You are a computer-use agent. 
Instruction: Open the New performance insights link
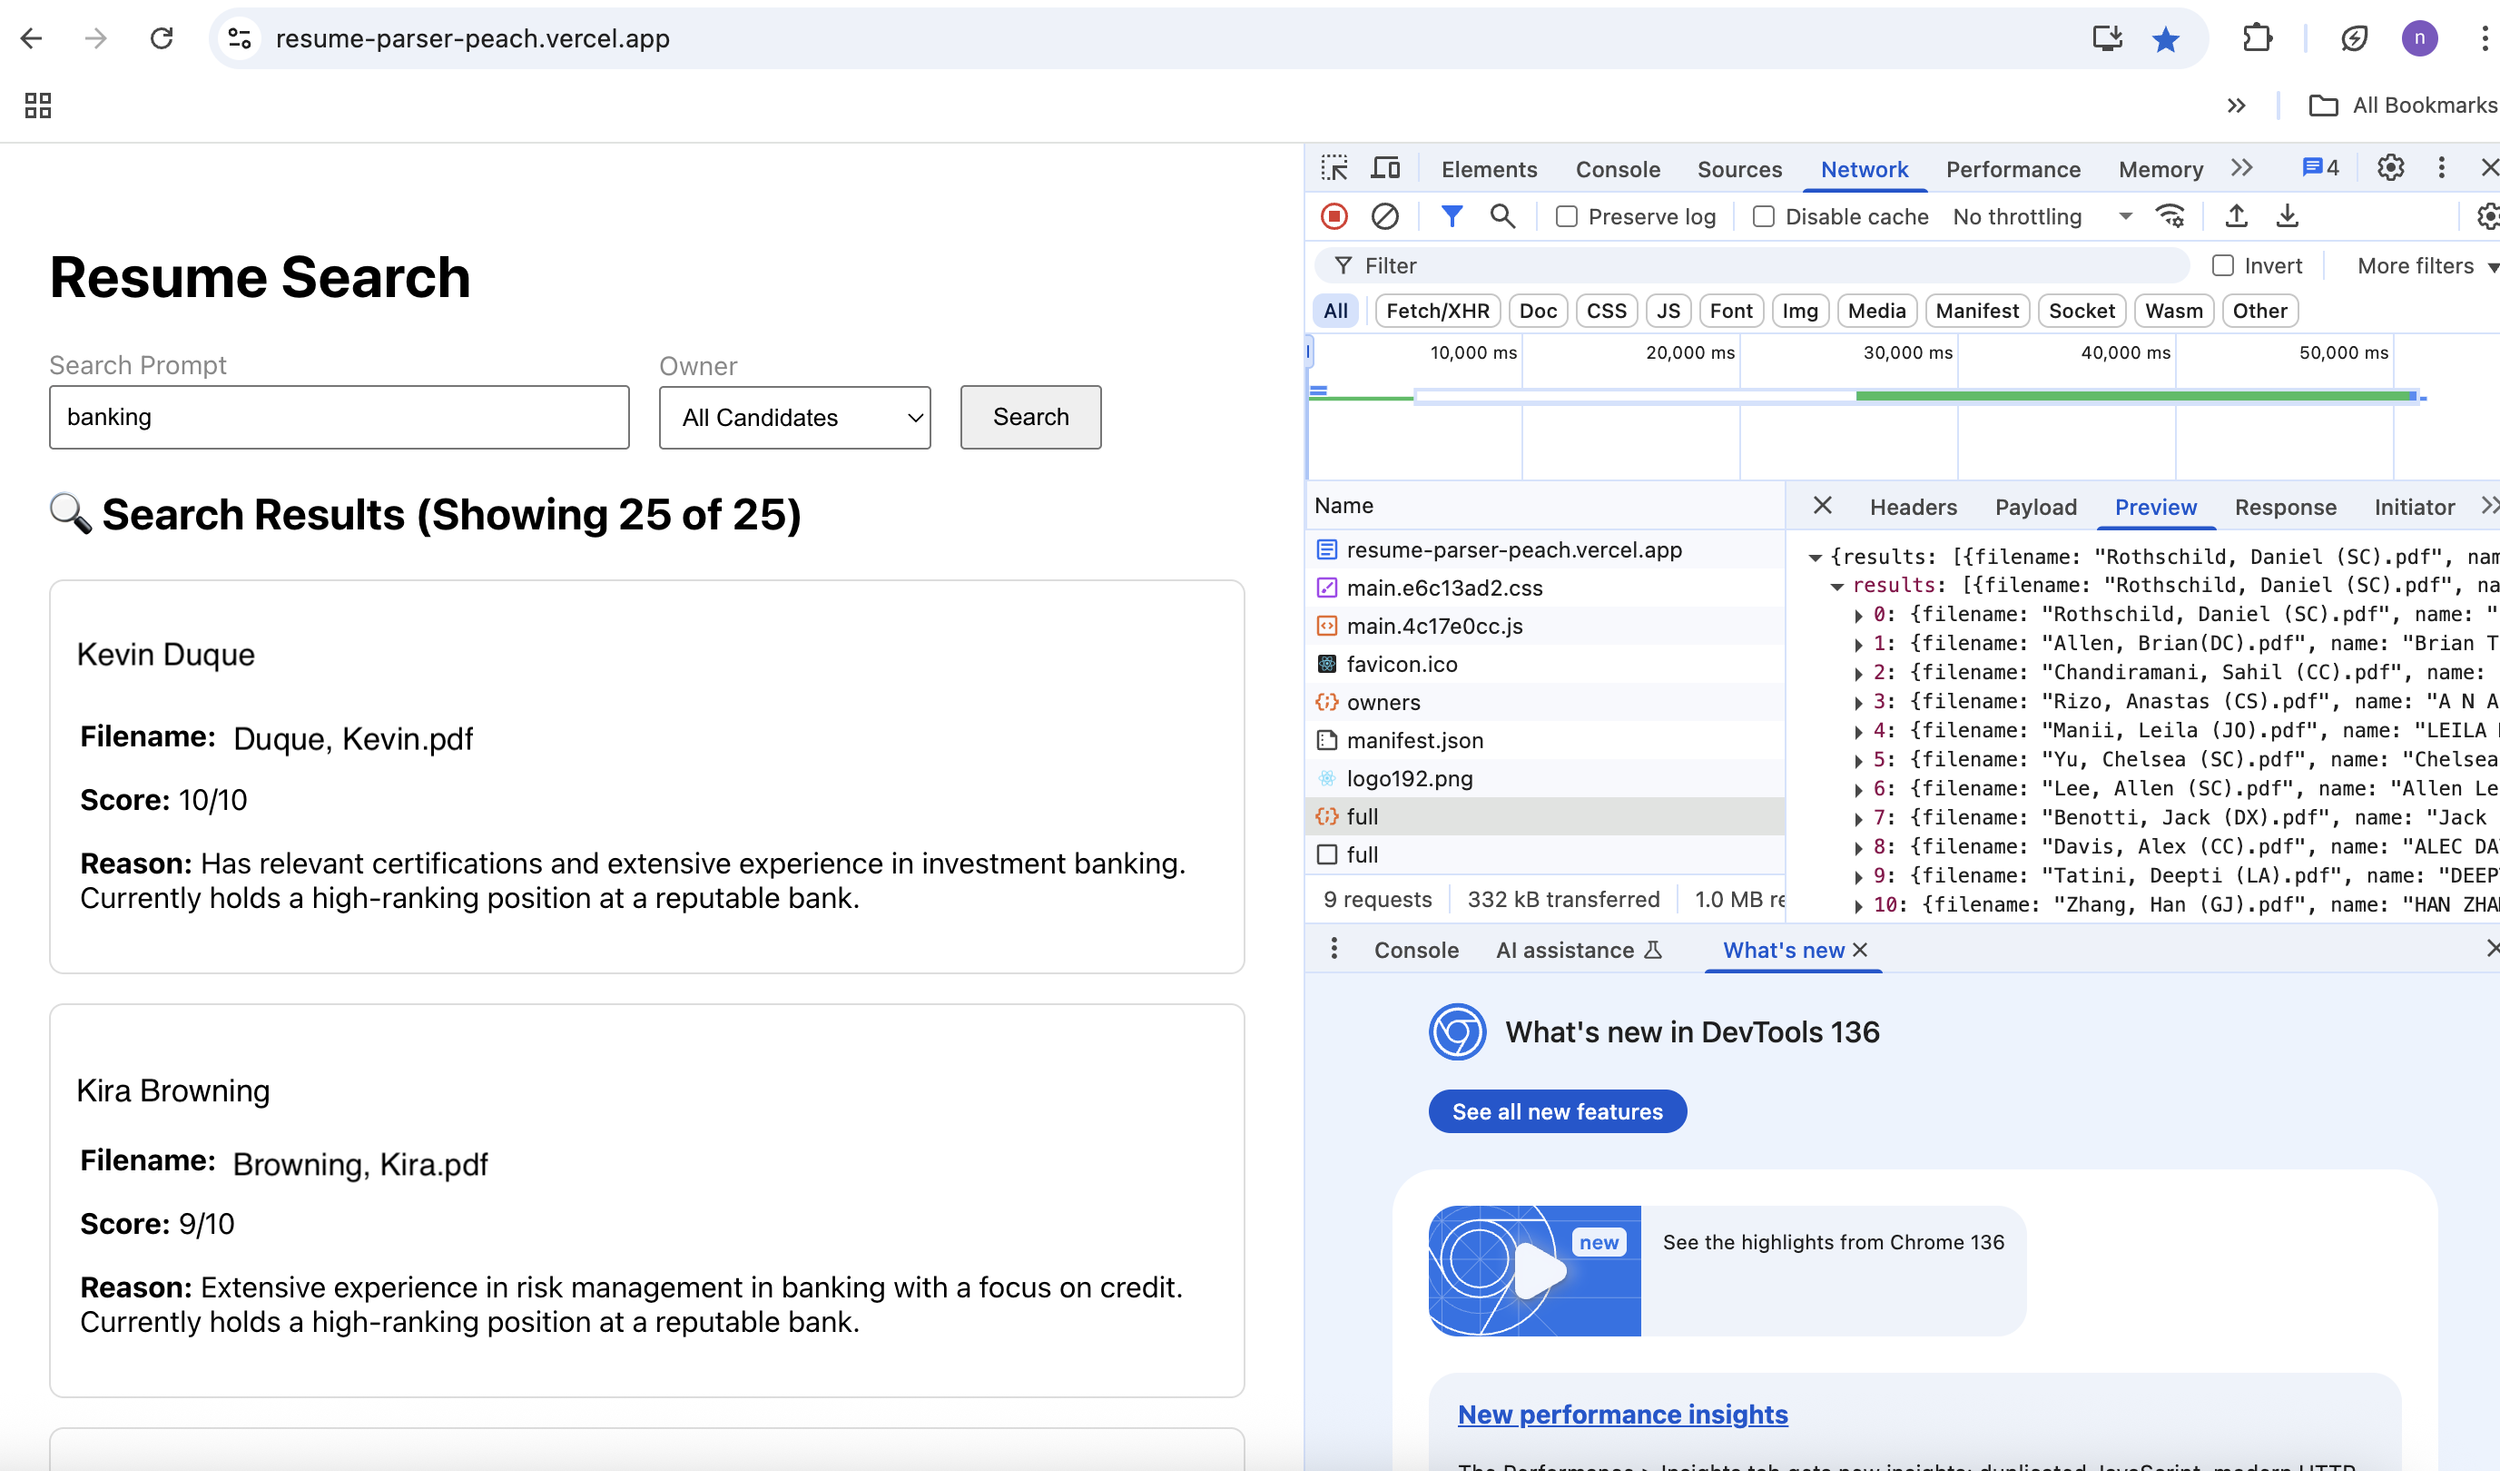(1622, 1414)
